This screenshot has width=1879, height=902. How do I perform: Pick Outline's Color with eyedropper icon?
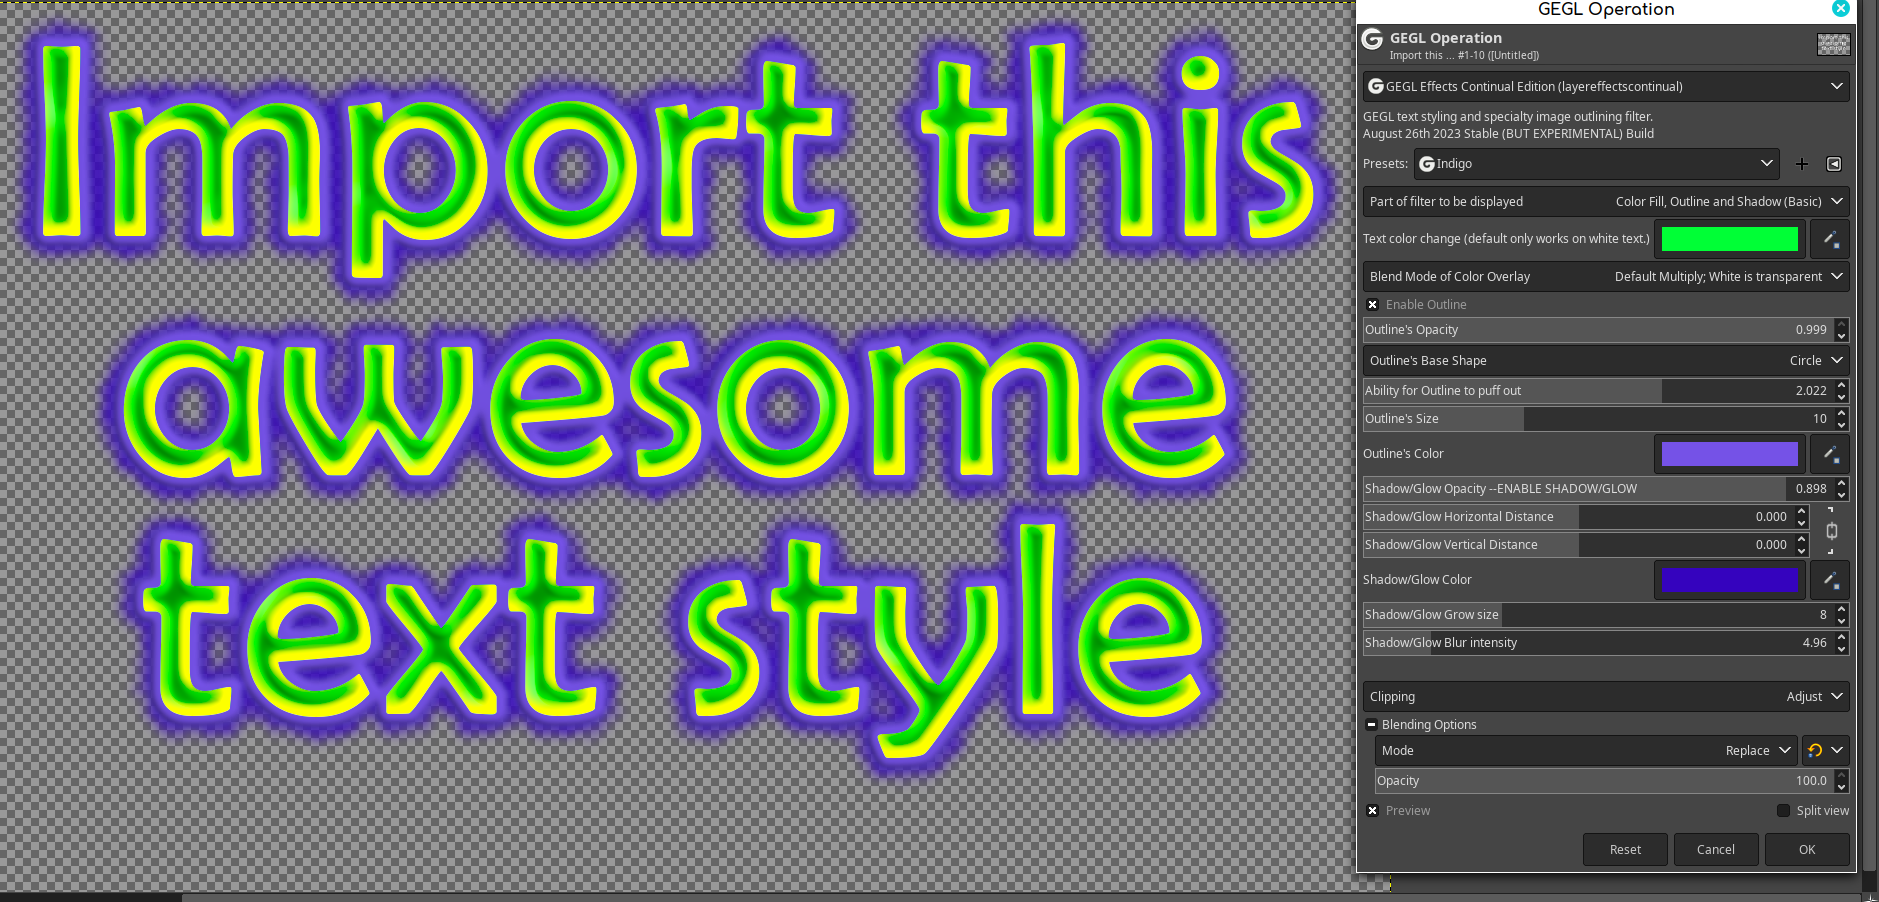(1830, 454)
